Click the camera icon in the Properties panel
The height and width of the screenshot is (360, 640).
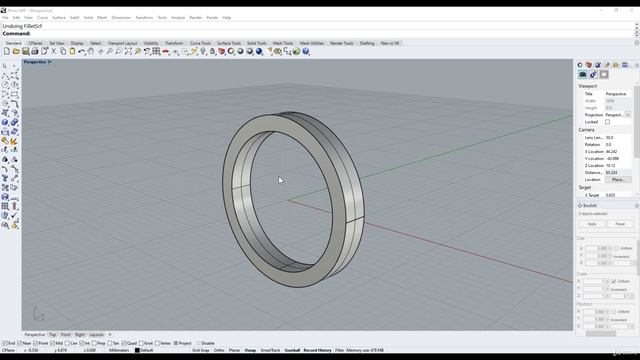click(x=582, y=75)
